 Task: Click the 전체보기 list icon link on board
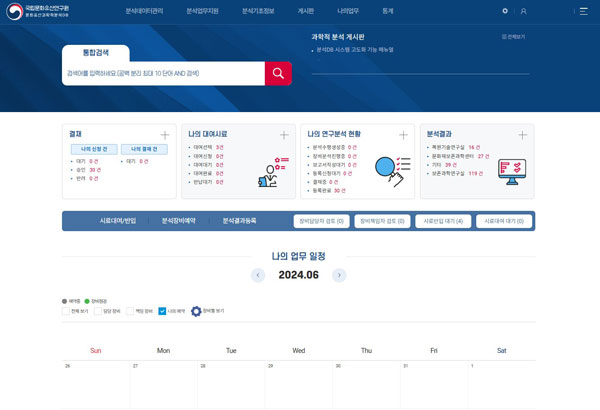point(513,37)
